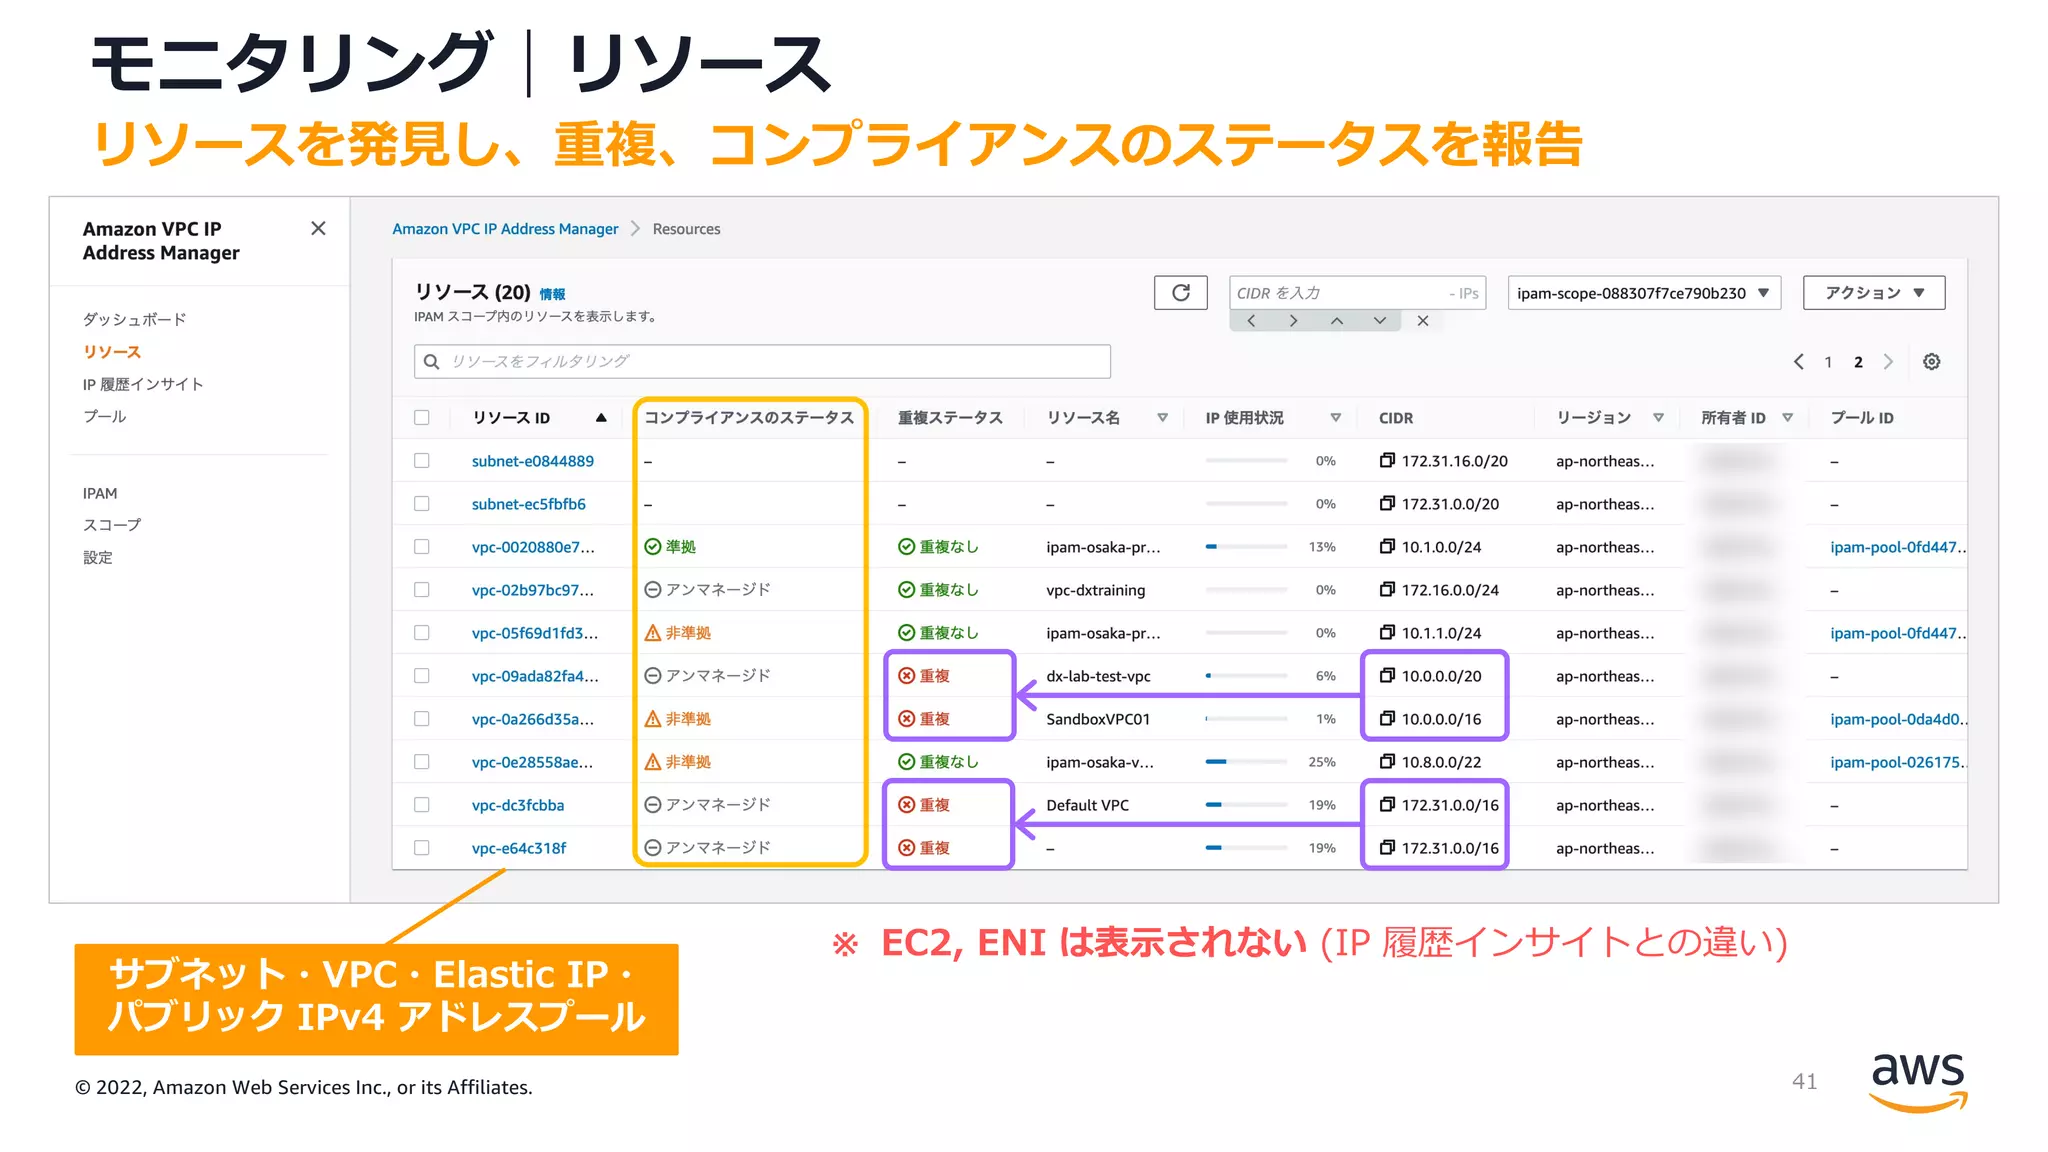Focus the CIDR を入力 input field
2048x1152 pixels.
[x=1357, y=293]
